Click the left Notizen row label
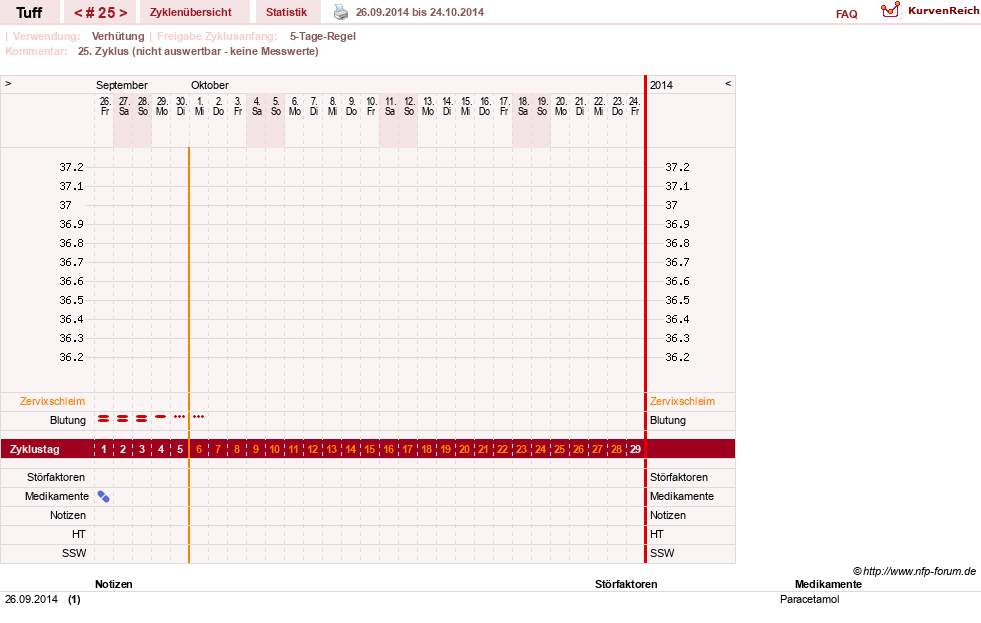Viewport: 981px width, 623px height. pyautogui.click(x=68, y=515)
